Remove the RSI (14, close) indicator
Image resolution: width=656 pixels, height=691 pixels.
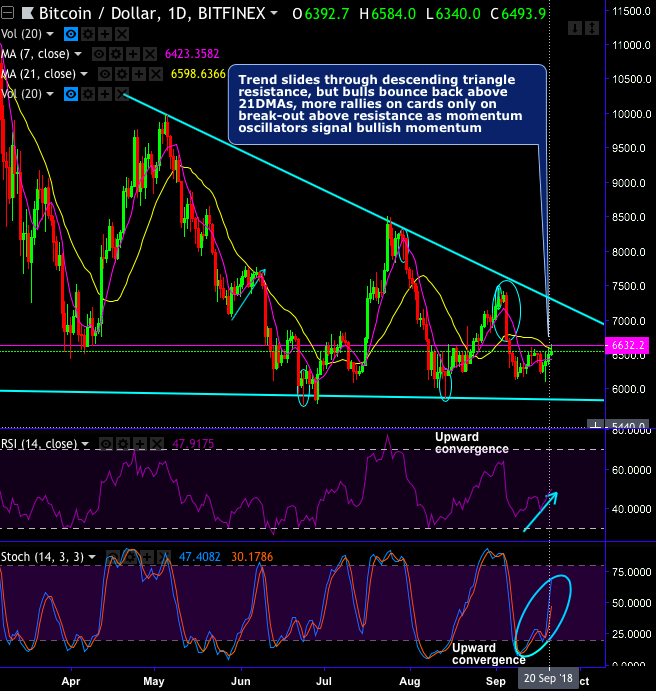(x=157, y=444)
